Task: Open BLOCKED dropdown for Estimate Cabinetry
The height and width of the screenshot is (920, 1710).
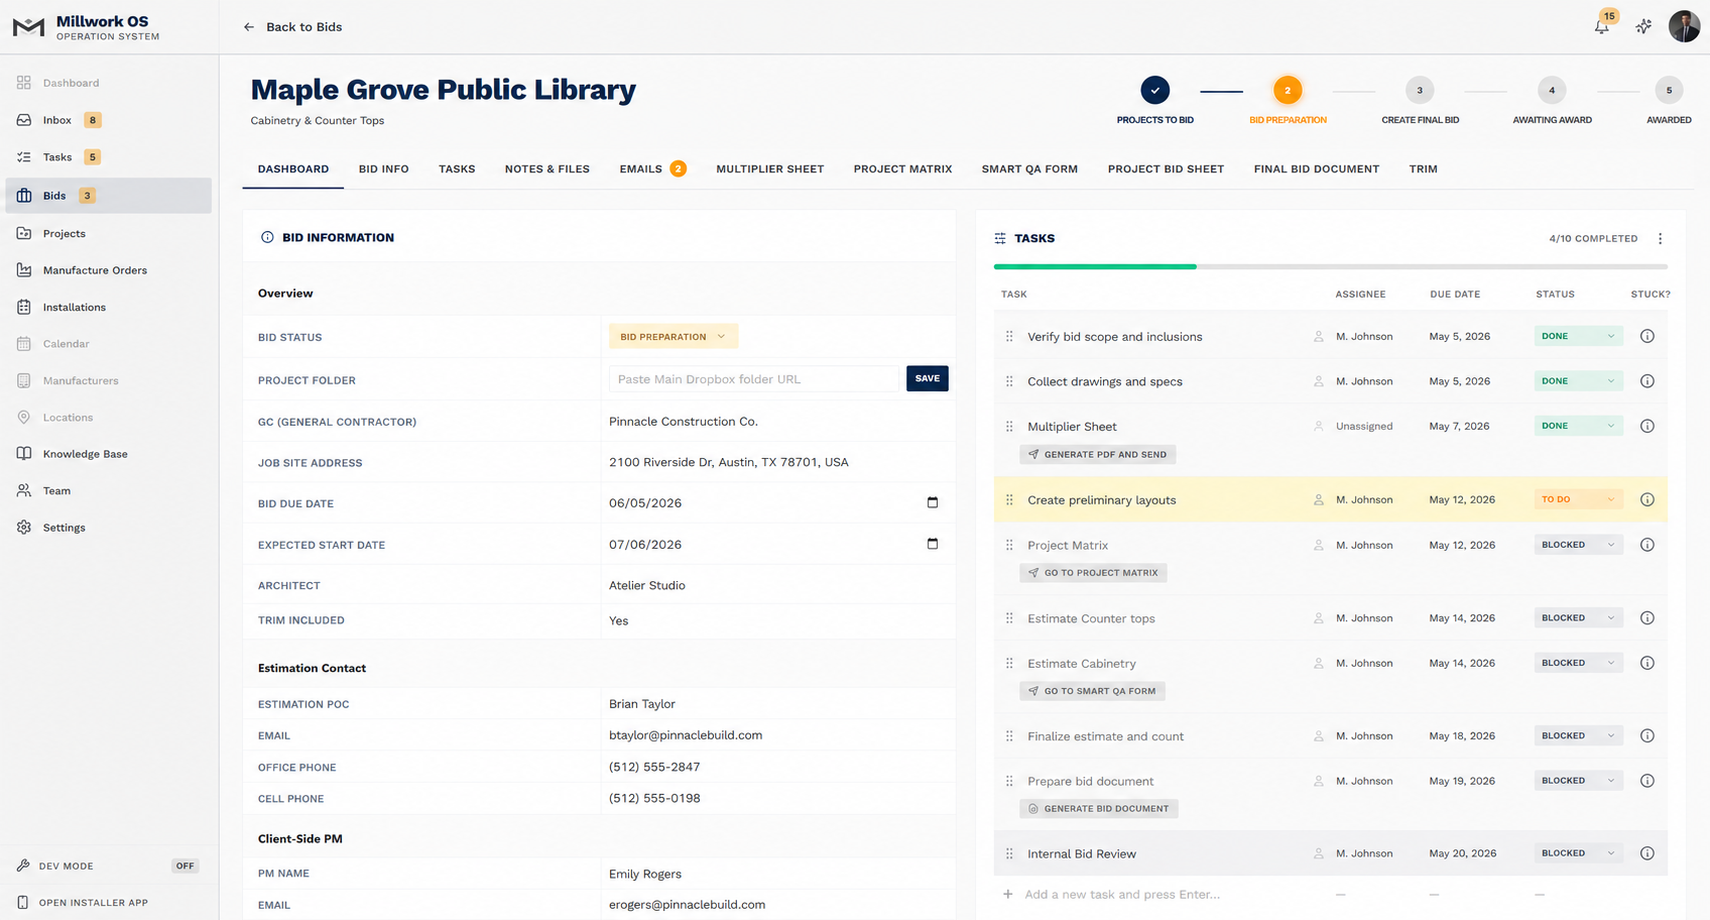Action: click(1578, 663)
